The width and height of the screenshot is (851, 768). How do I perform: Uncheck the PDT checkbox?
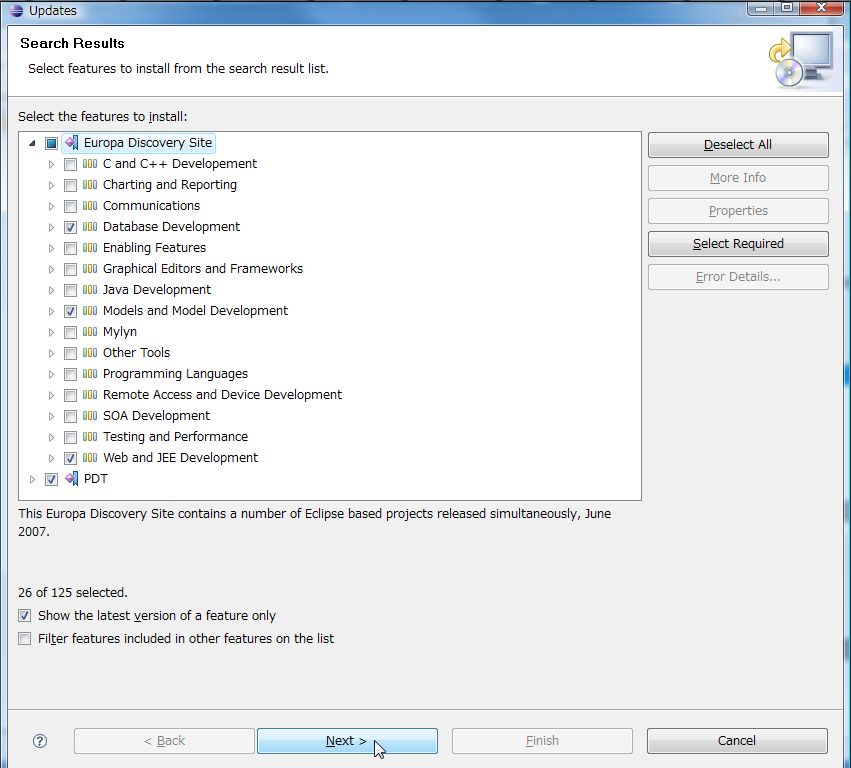tap(52, 479)
